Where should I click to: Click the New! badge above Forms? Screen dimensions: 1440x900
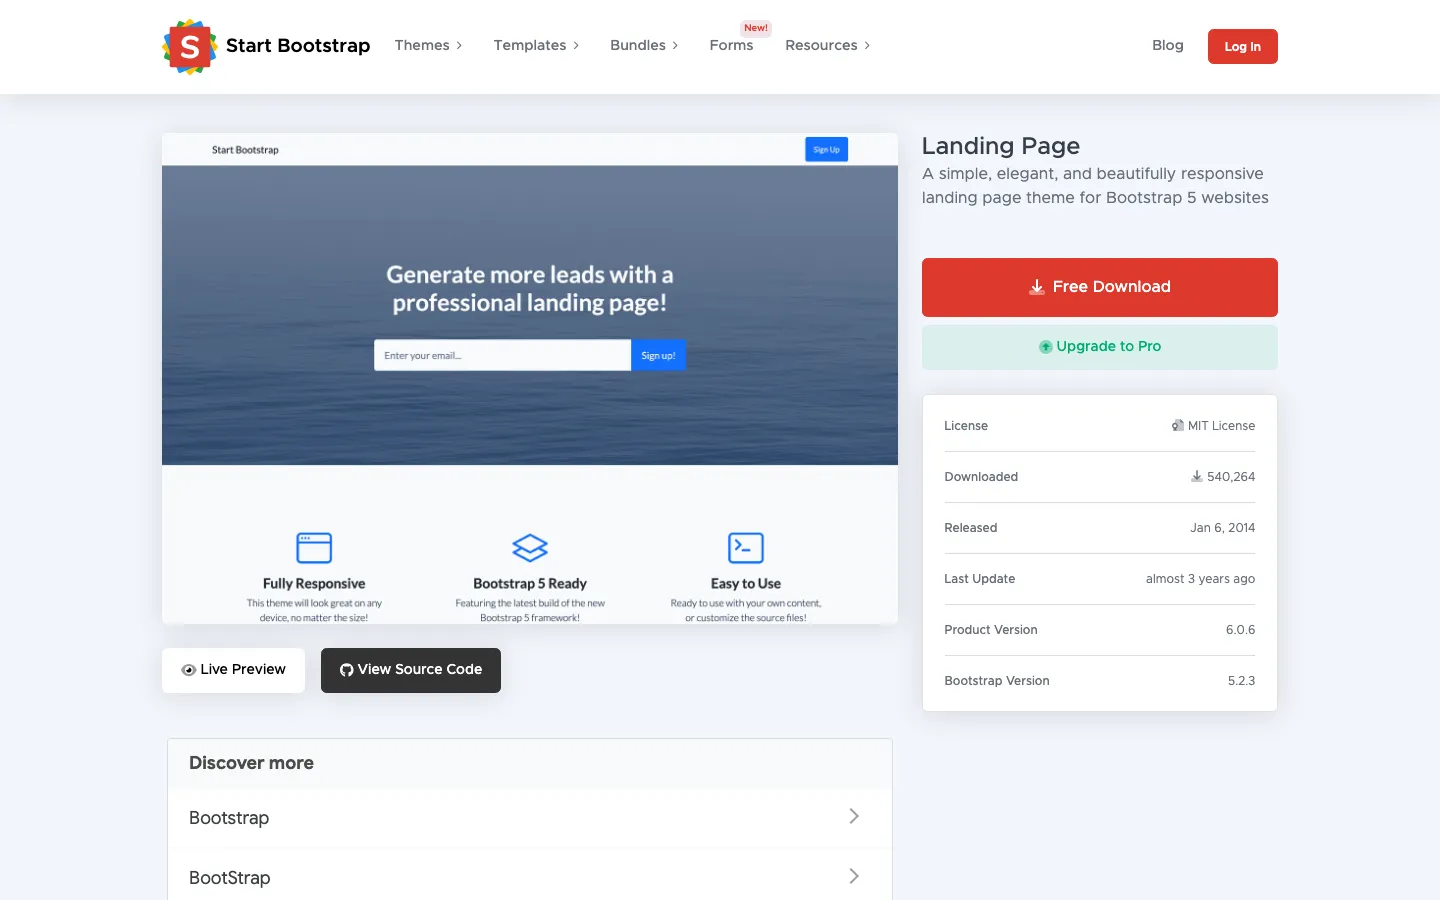point(756,28)
